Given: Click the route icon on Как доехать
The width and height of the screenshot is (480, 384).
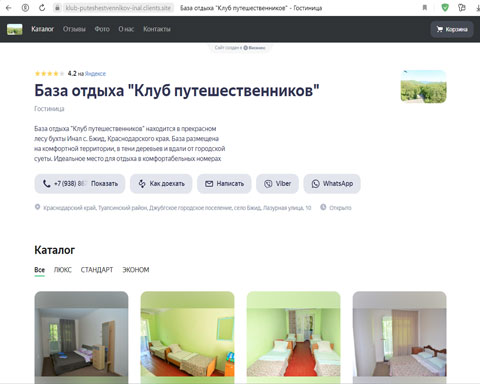Looking at the screenshot, I should [142, 183].
